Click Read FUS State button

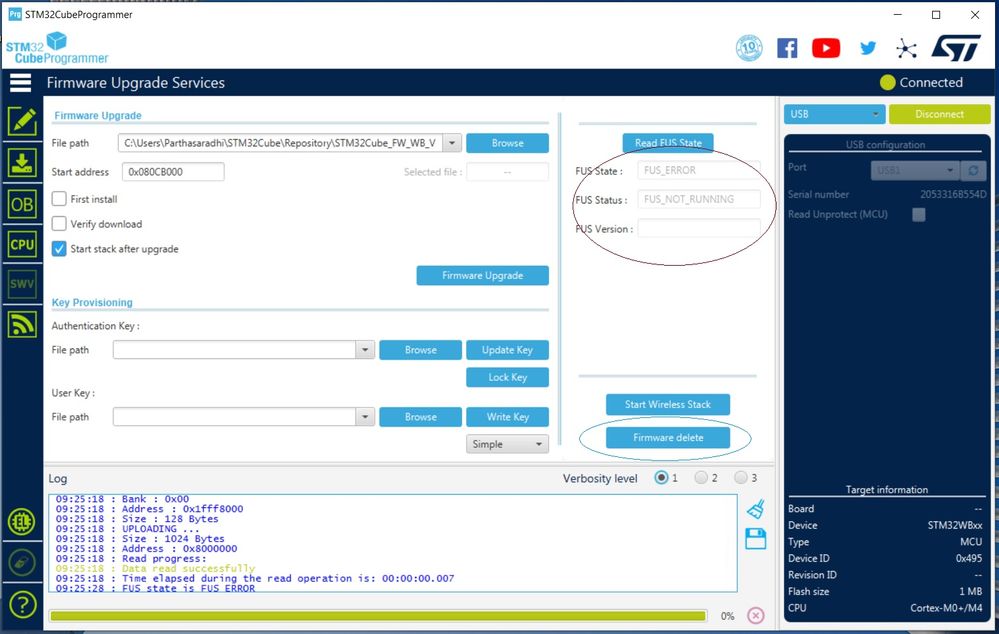point(668,143)
